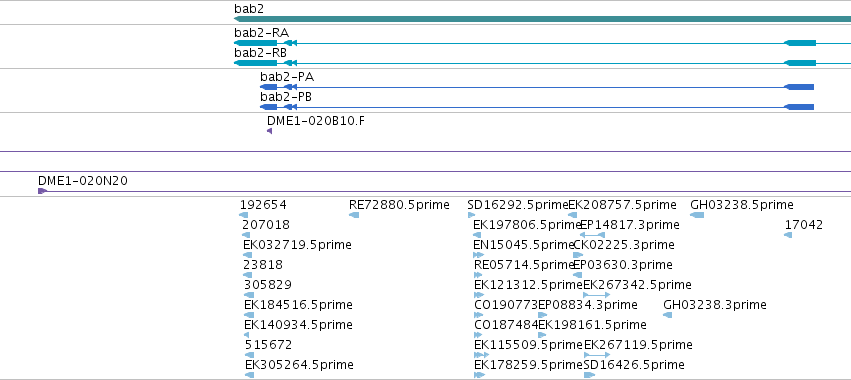The image size is (851, 380).
Task: Select the EK208757.5prime label
Action: pos(623,205)
